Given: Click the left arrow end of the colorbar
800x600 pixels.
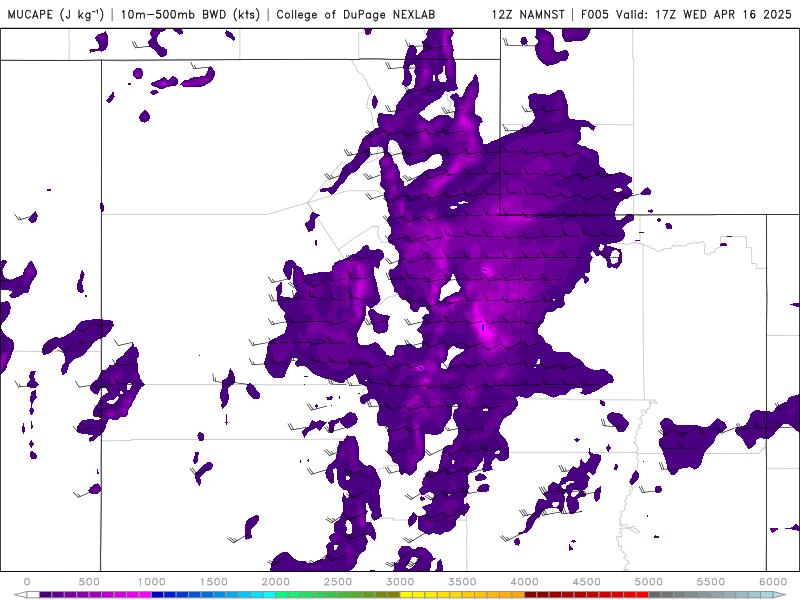Looking at the screenshot, I should [20, 595].
